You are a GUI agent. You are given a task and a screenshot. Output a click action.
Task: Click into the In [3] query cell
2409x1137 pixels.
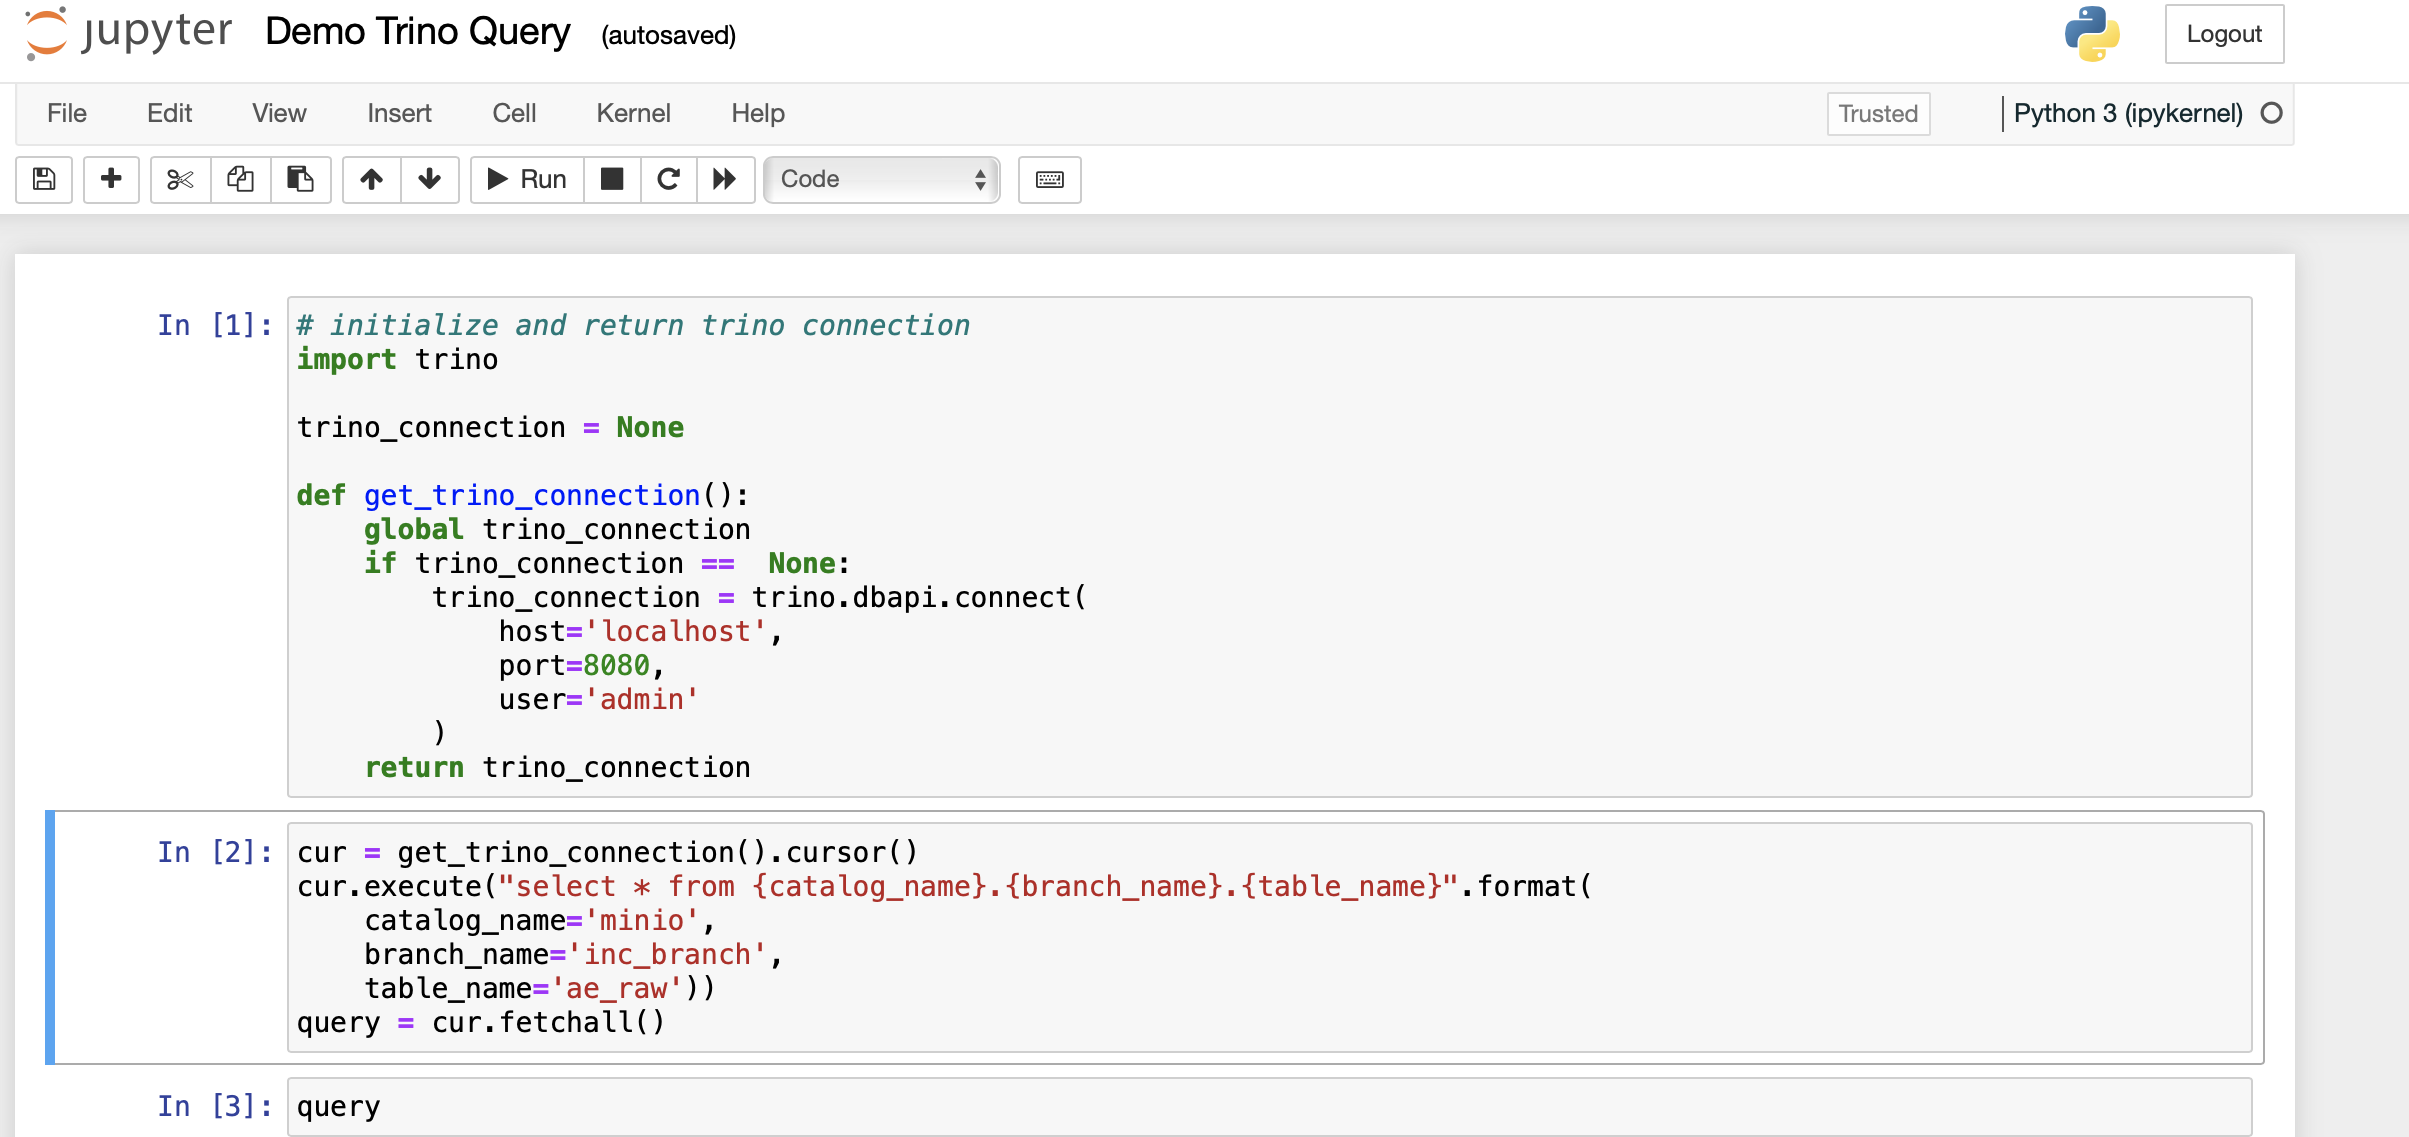coord(1268,1106)
